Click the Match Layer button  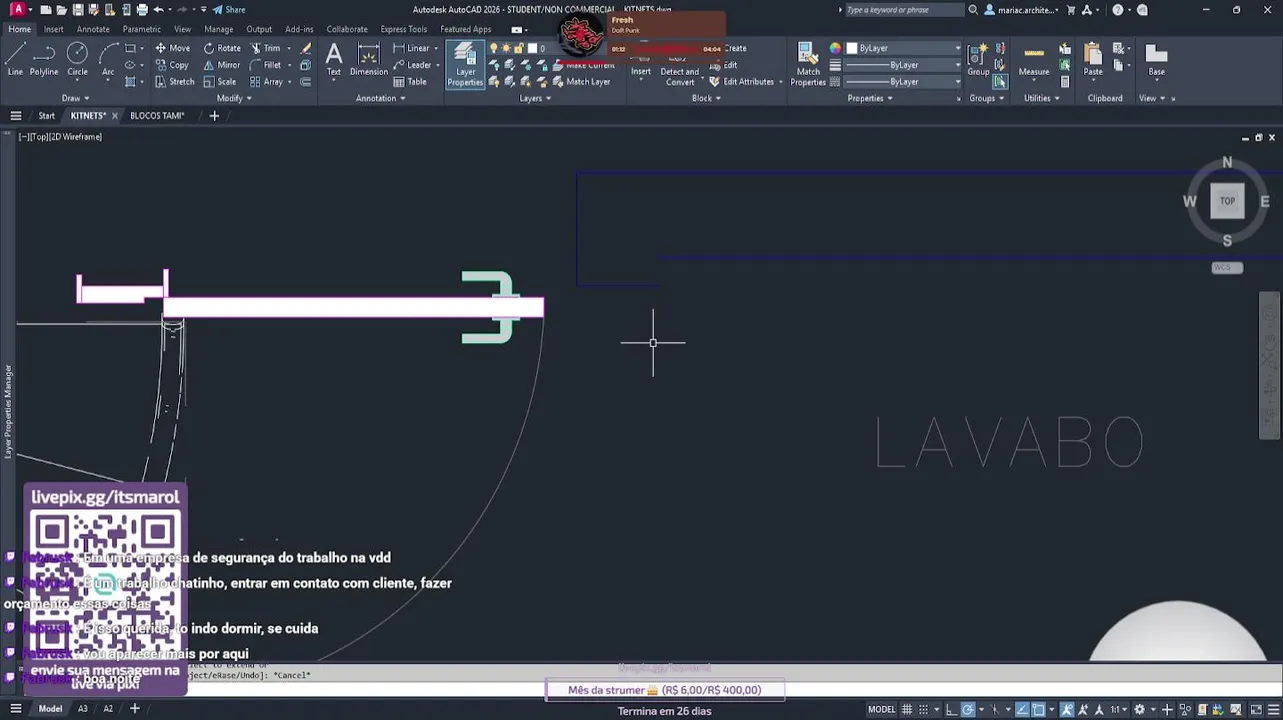click(580, 82)
